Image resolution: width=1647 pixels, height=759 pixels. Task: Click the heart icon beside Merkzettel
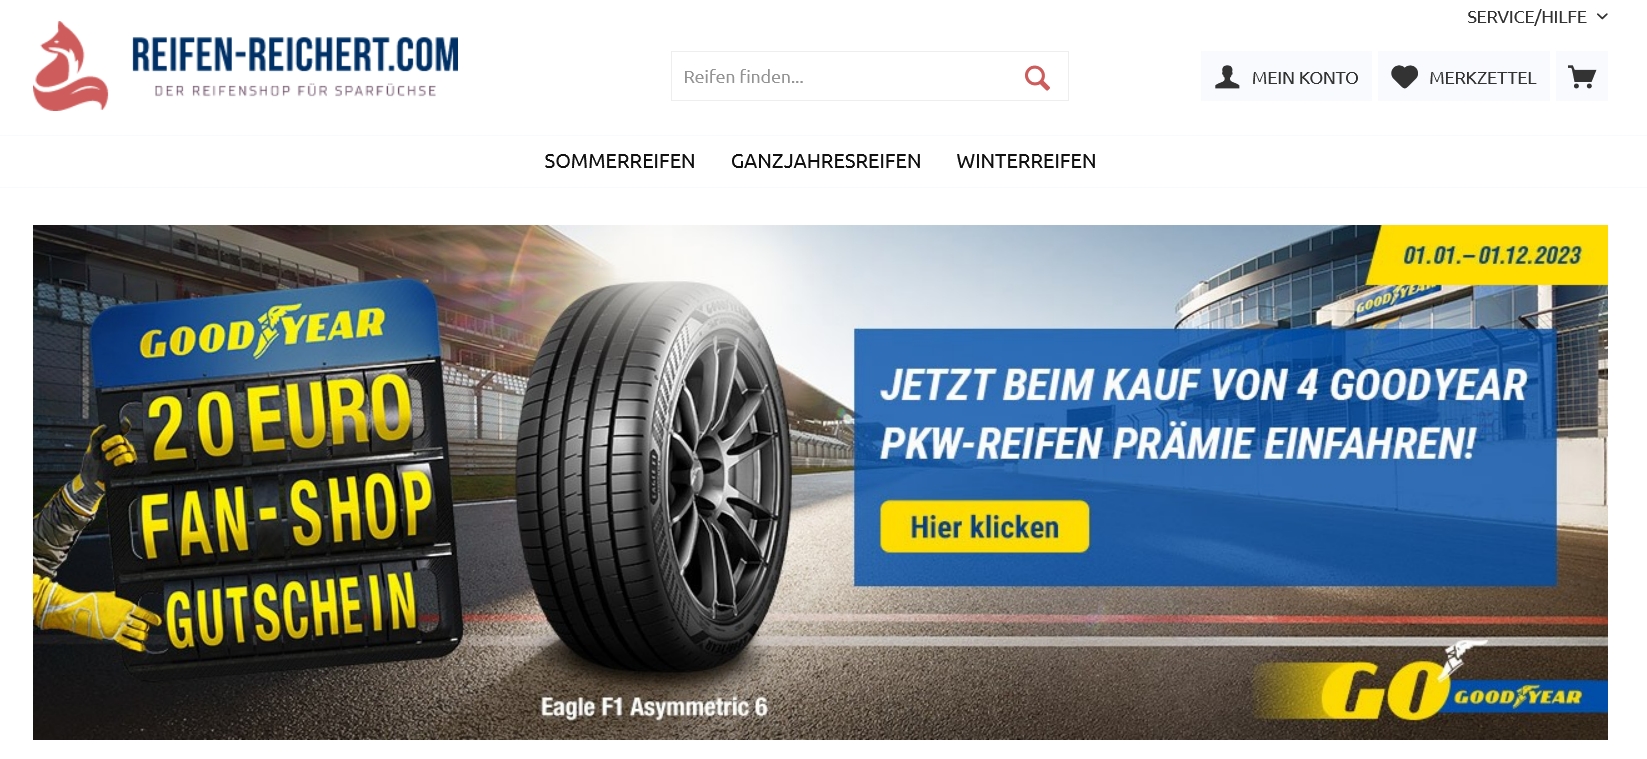(x=1404, y=77)
